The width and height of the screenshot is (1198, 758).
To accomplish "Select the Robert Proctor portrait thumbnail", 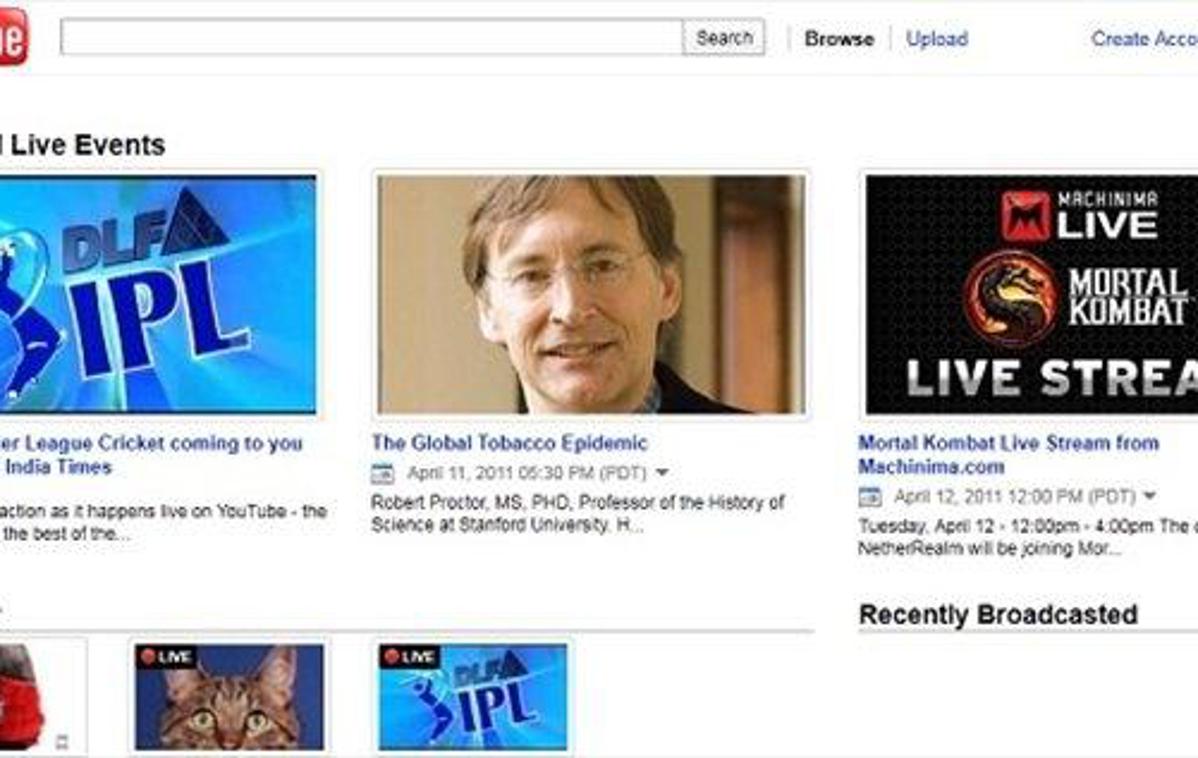I will click(x=591, y=294).
